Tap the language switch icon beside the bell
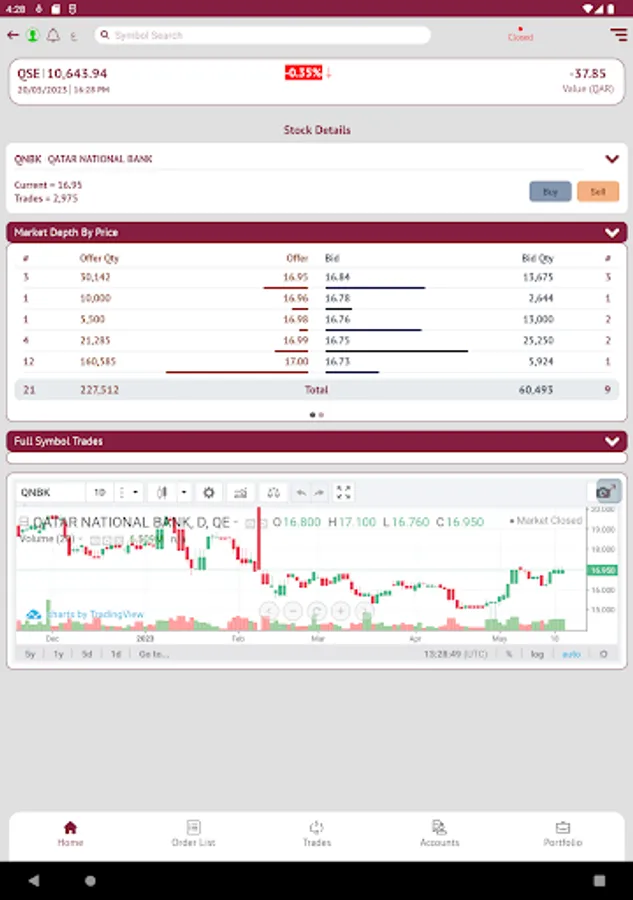Screen dimensions: 633x900 74,36
